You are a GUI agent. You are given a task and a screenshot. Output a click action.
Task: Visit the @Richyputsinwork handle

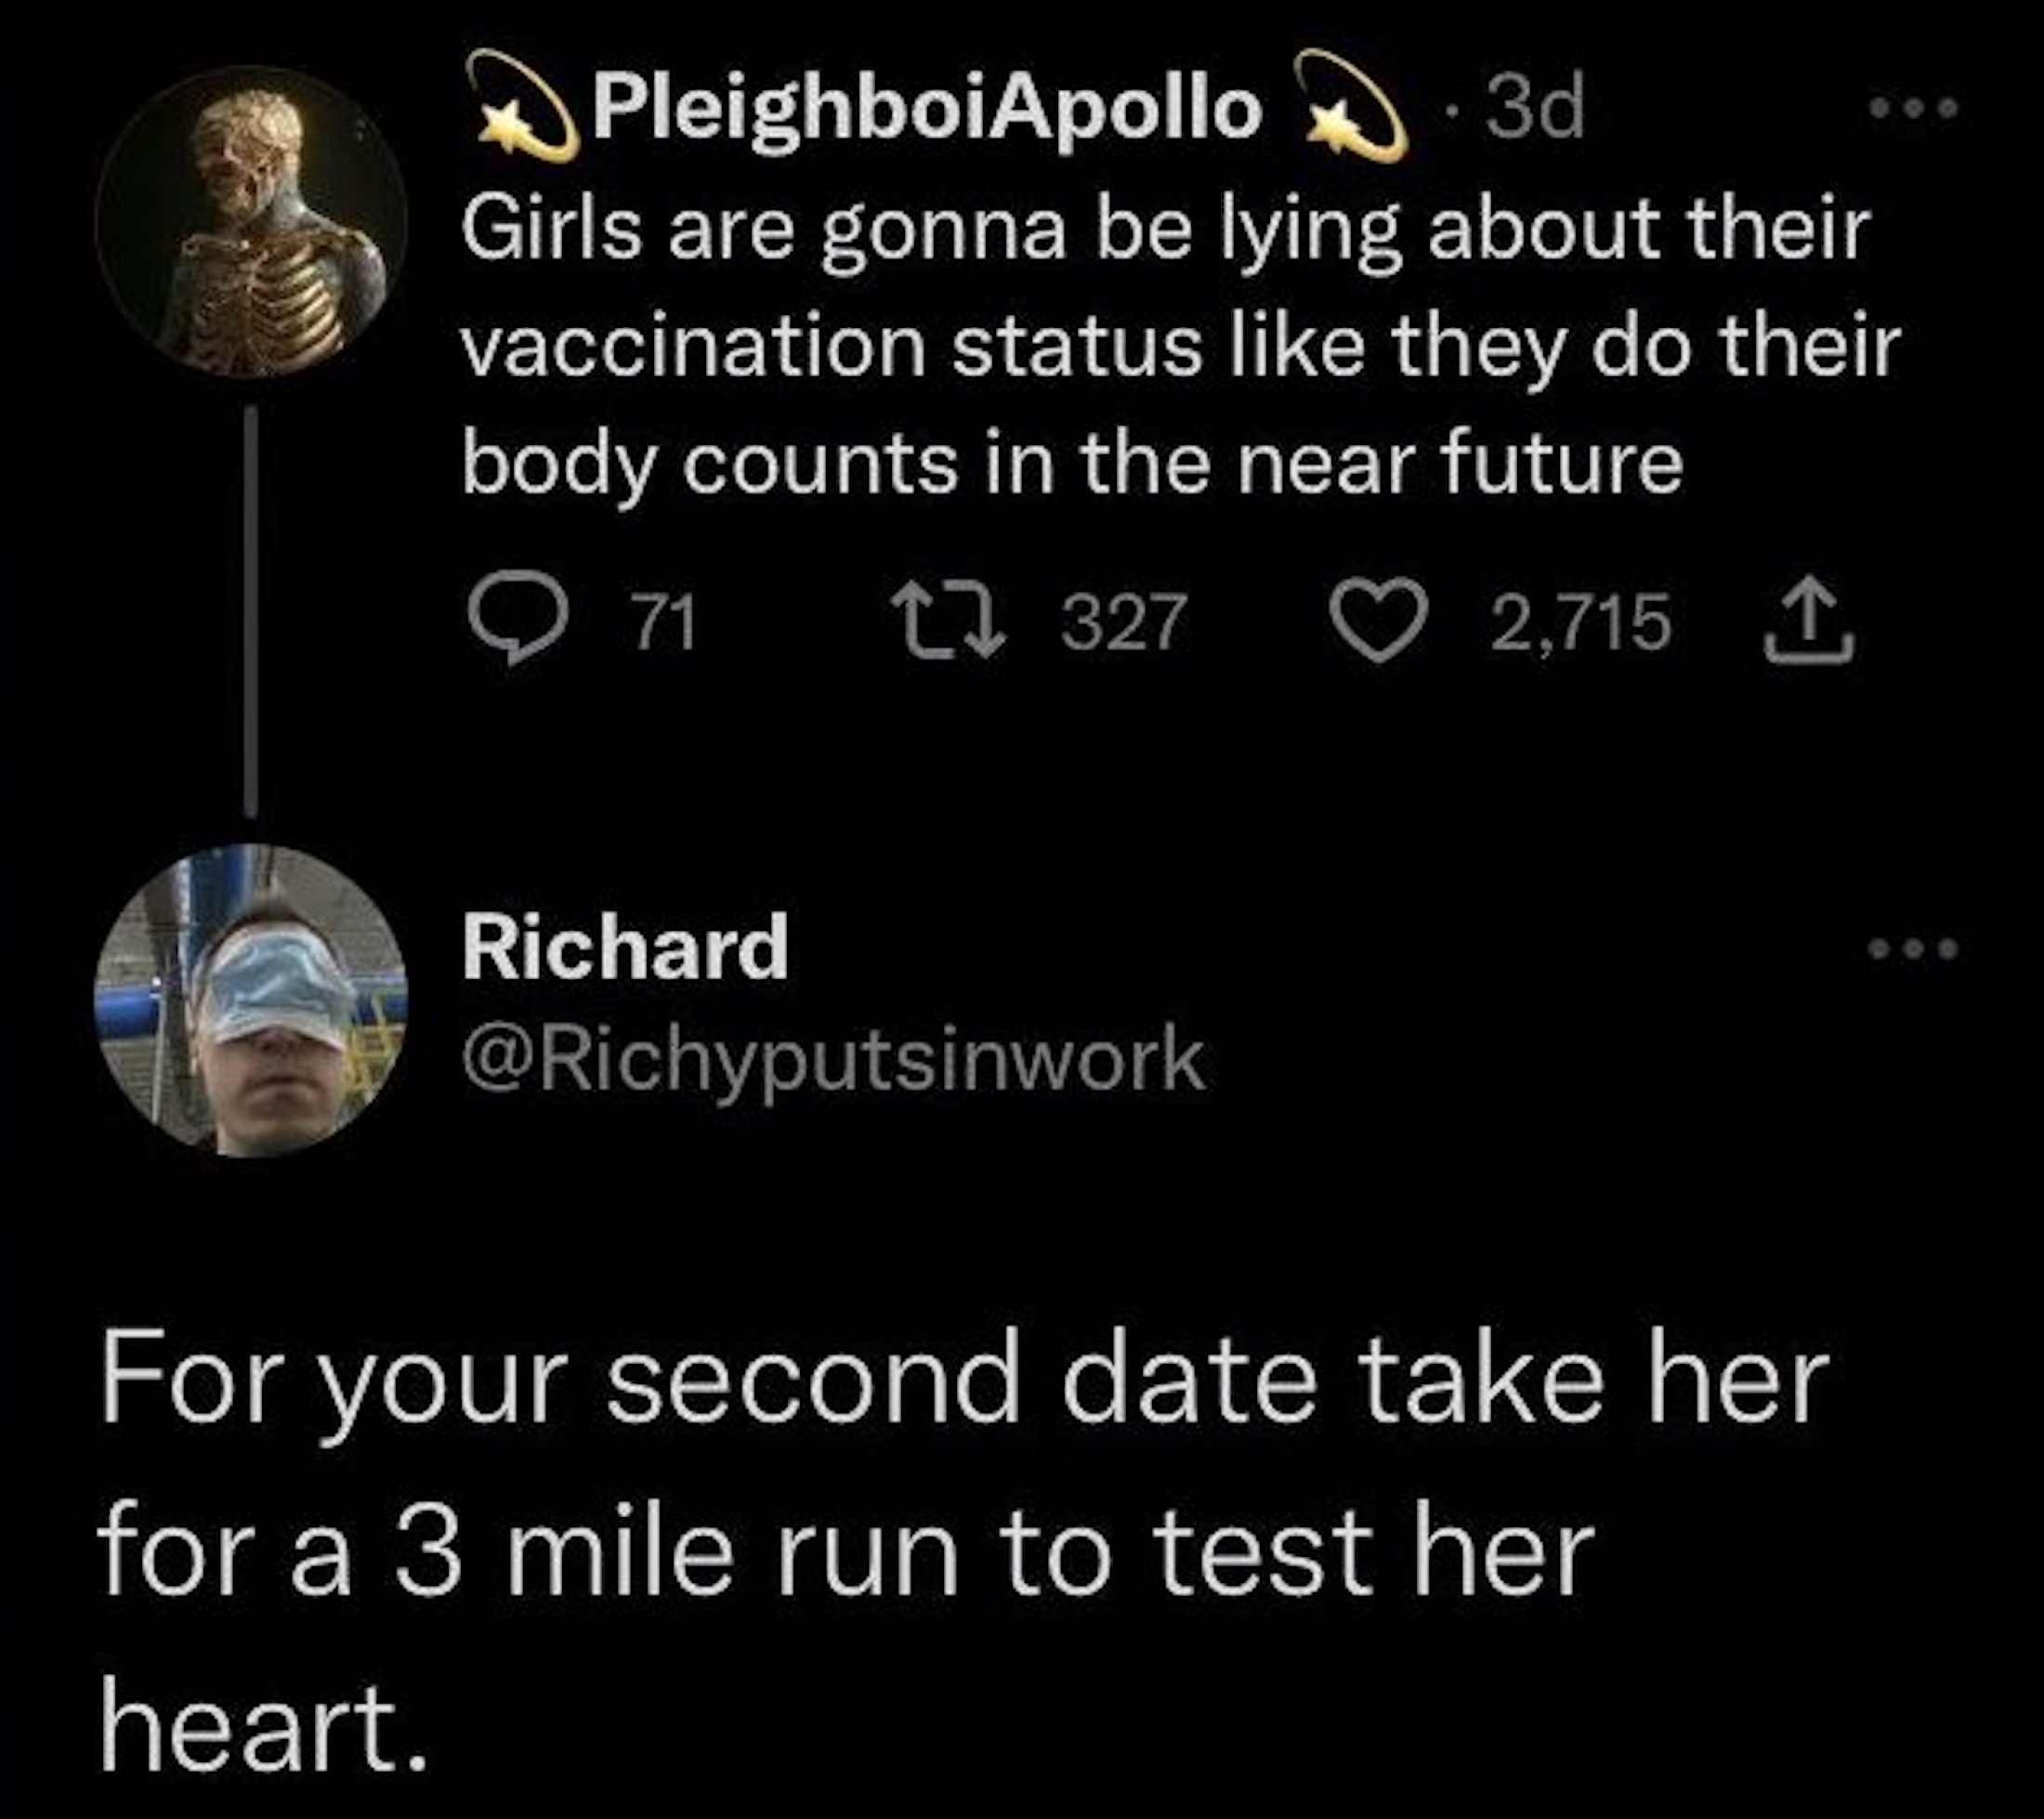(832, 1059)
